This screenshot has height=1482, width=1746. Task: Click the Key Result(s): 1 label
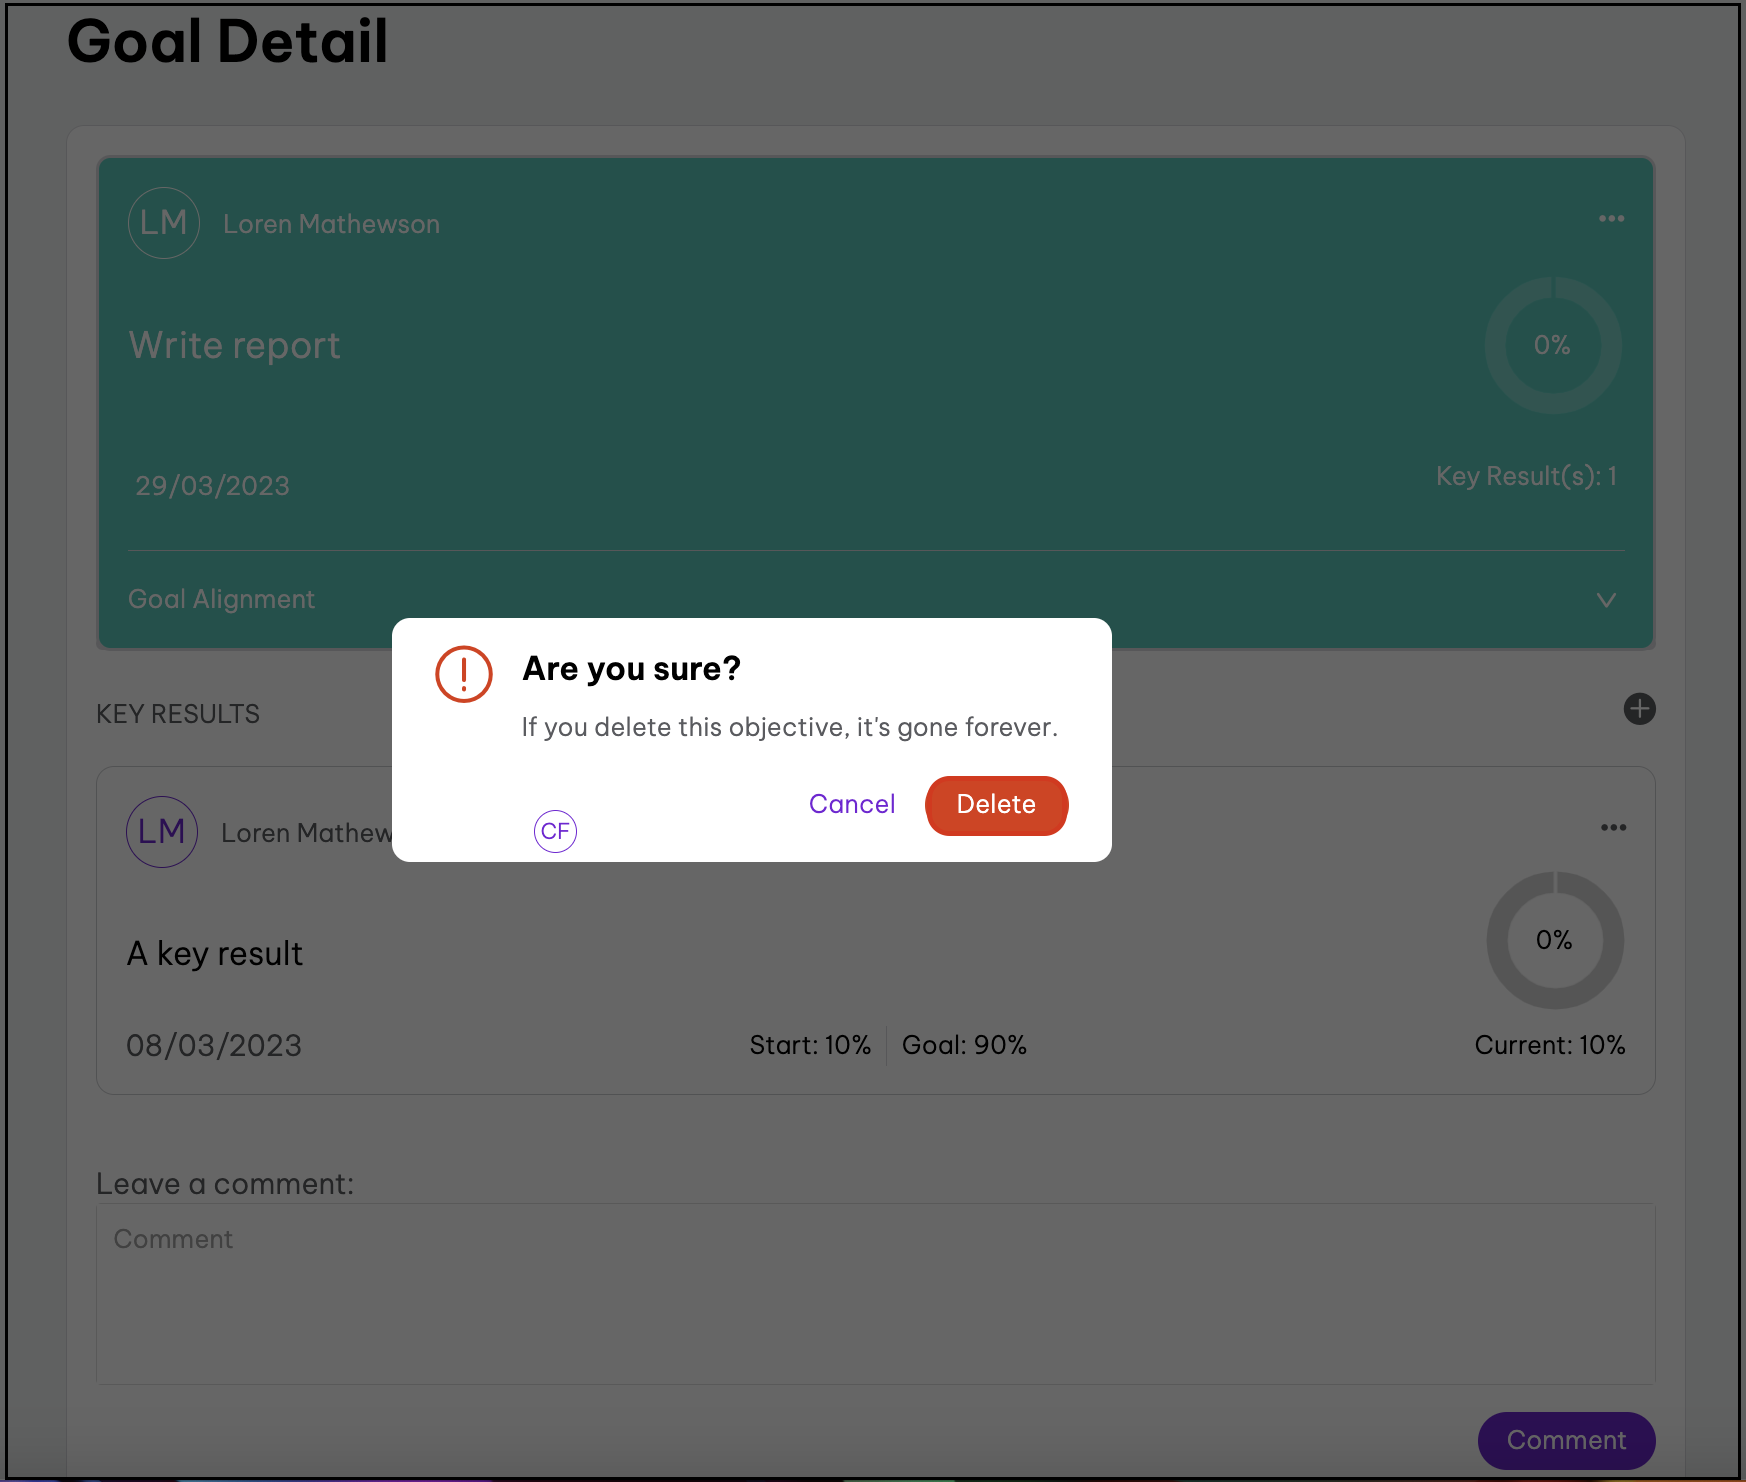click(x=1526, y=476)
